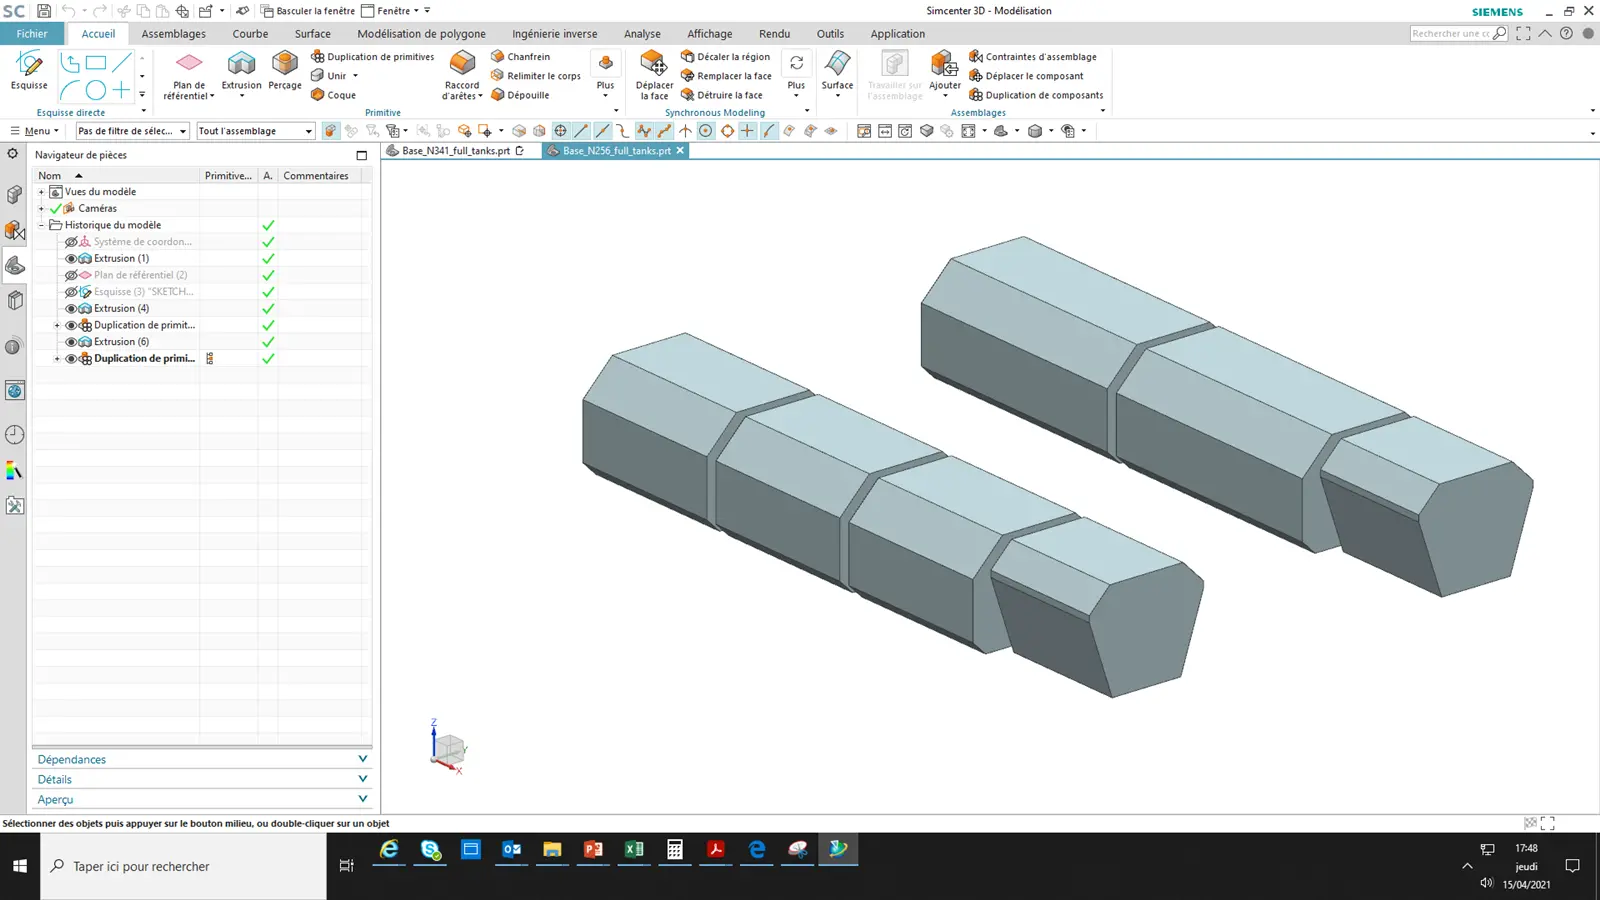This screenshot has height=900, width=1600.
Task: Expand the Dépendances panel
Action: pyautogui.click(x=202, y=759)
